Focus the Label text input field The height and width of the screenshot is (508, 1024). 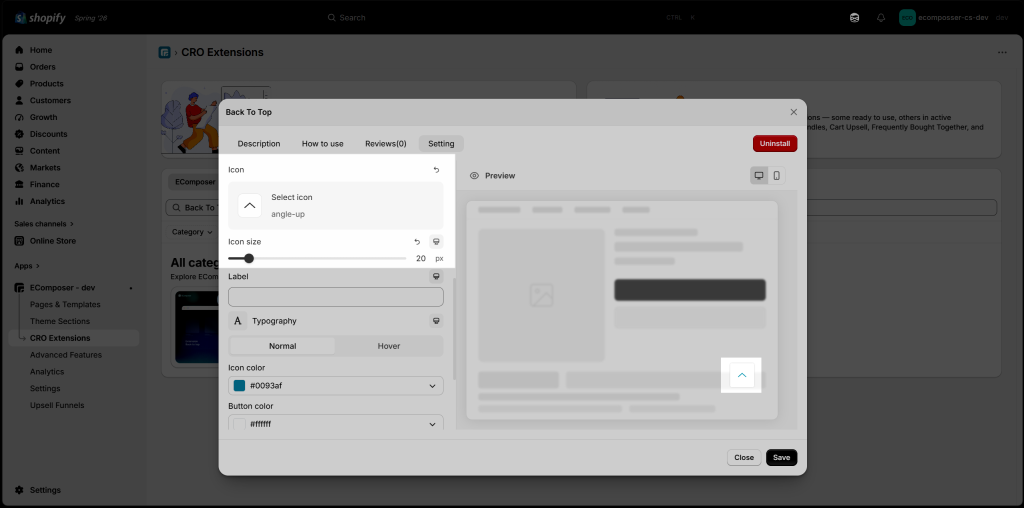[336, 297]
